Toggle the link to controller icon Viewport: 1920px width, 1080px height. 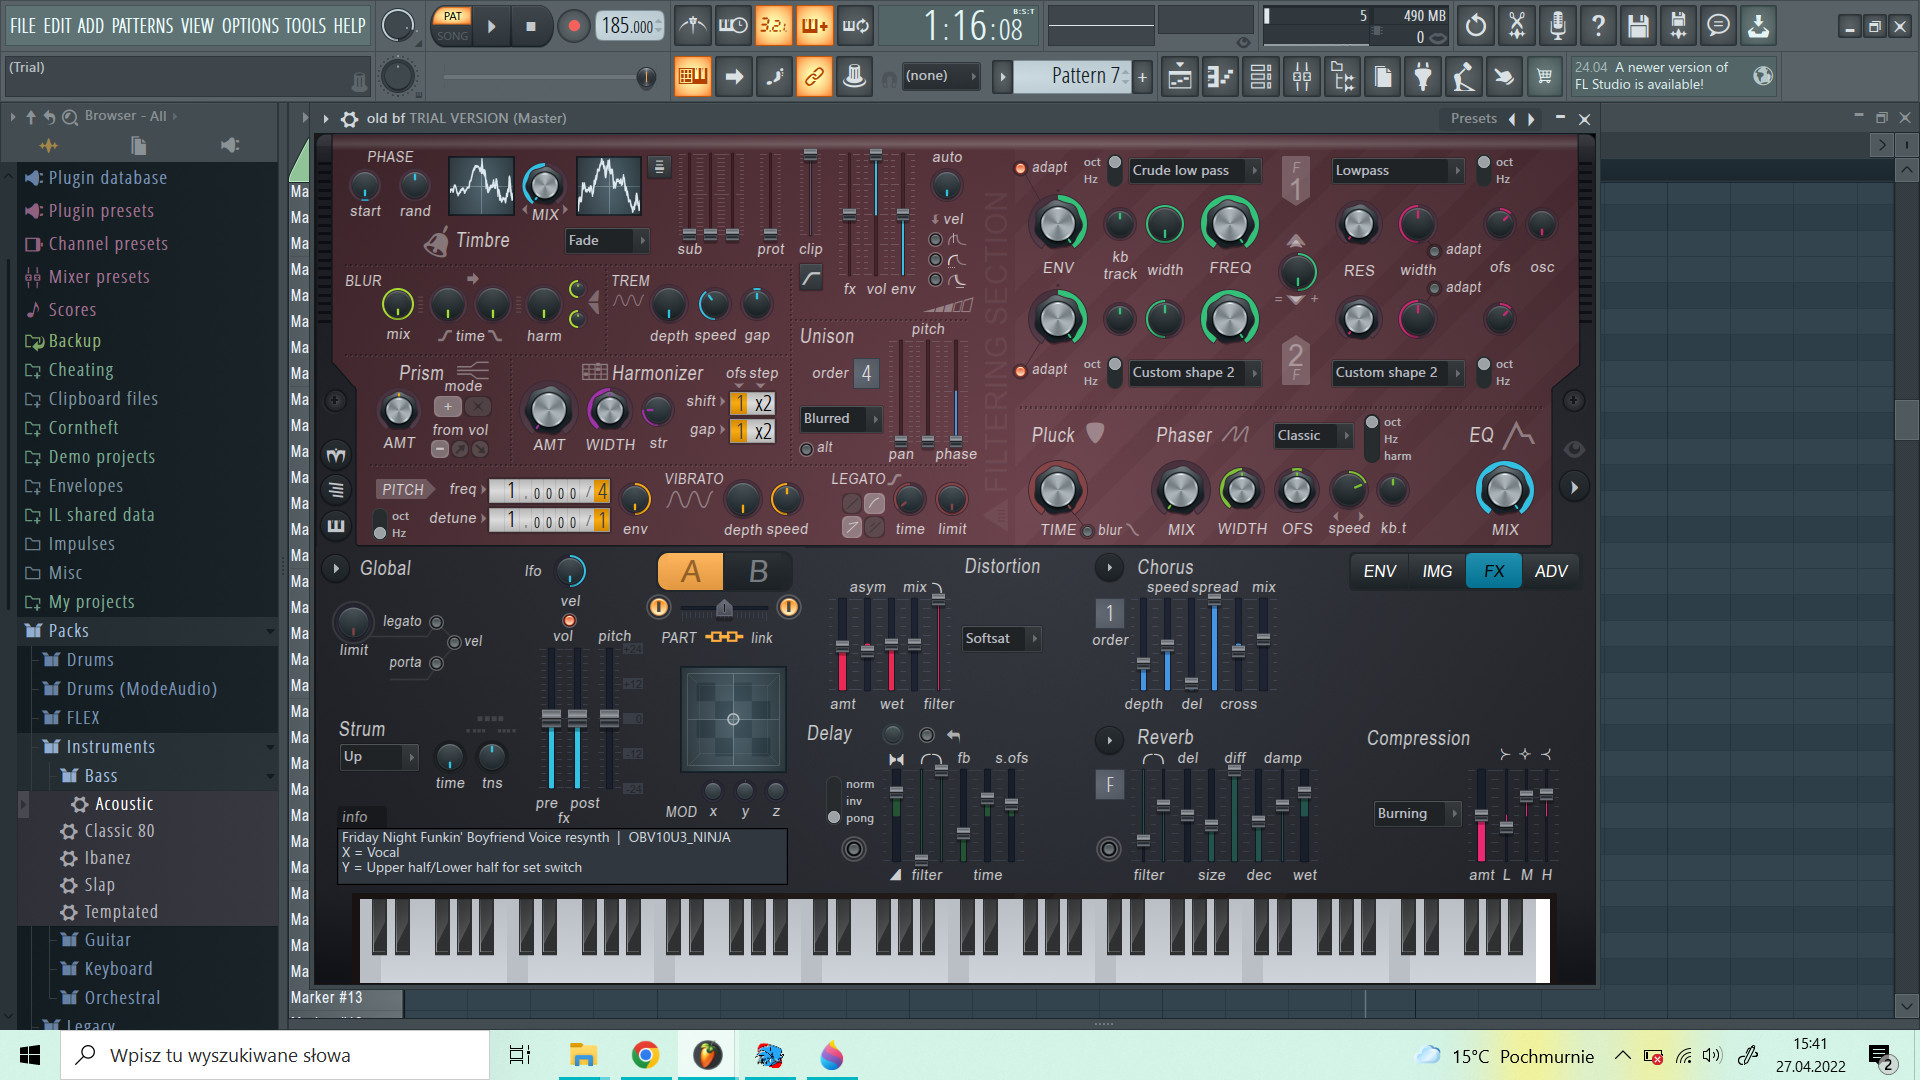coord(814,76)
